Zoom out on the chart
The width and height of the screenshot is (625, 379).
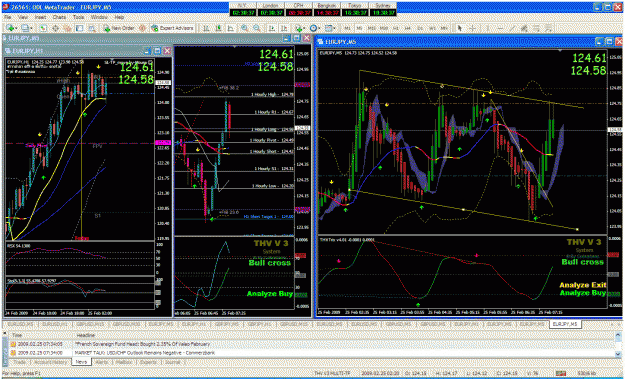pos(257,28)
